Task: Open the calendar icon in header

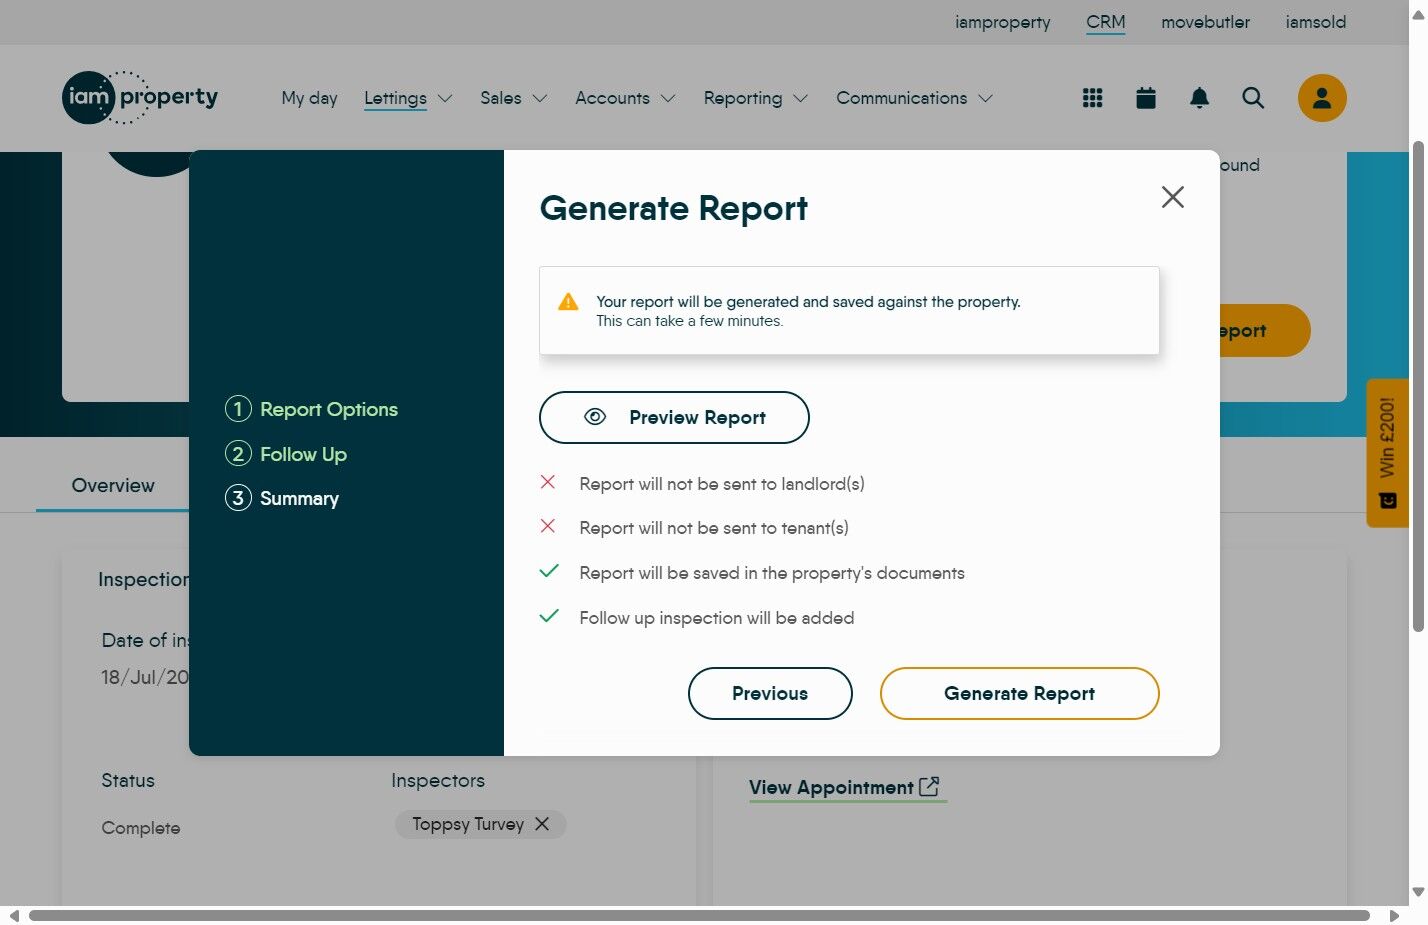Action: tap(1146, 98)
